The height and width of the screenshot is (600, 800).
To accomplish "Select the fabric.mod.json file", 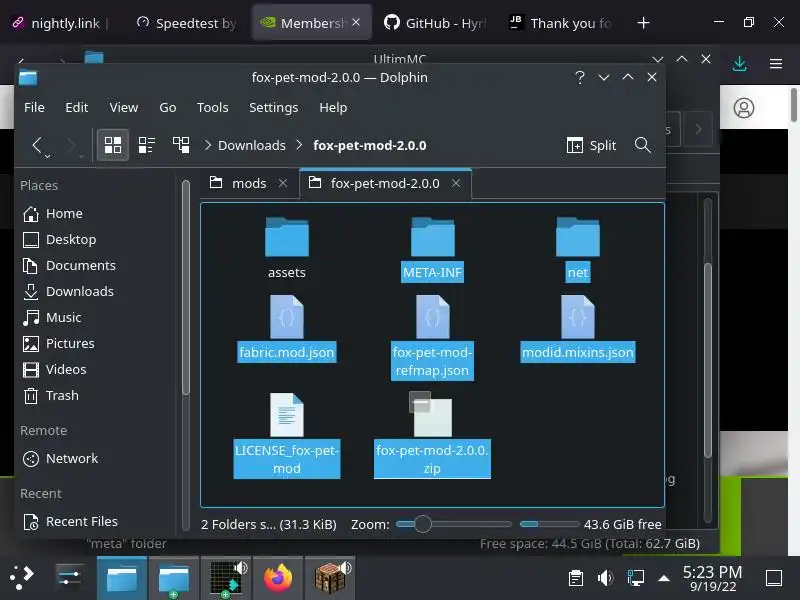I will point(287,328).
